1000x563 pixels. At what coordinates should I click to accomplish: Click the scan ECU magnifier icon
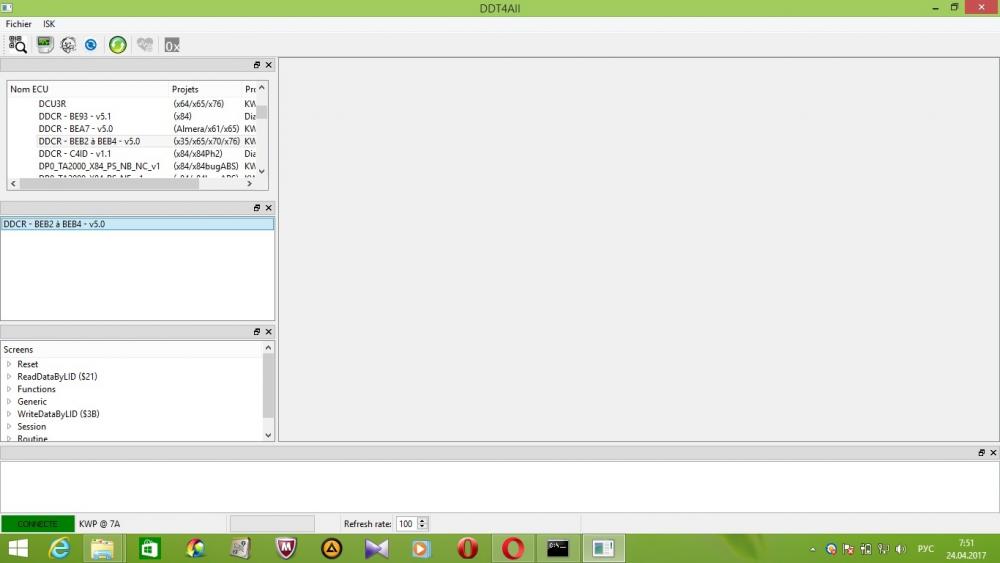click(18, 45)
